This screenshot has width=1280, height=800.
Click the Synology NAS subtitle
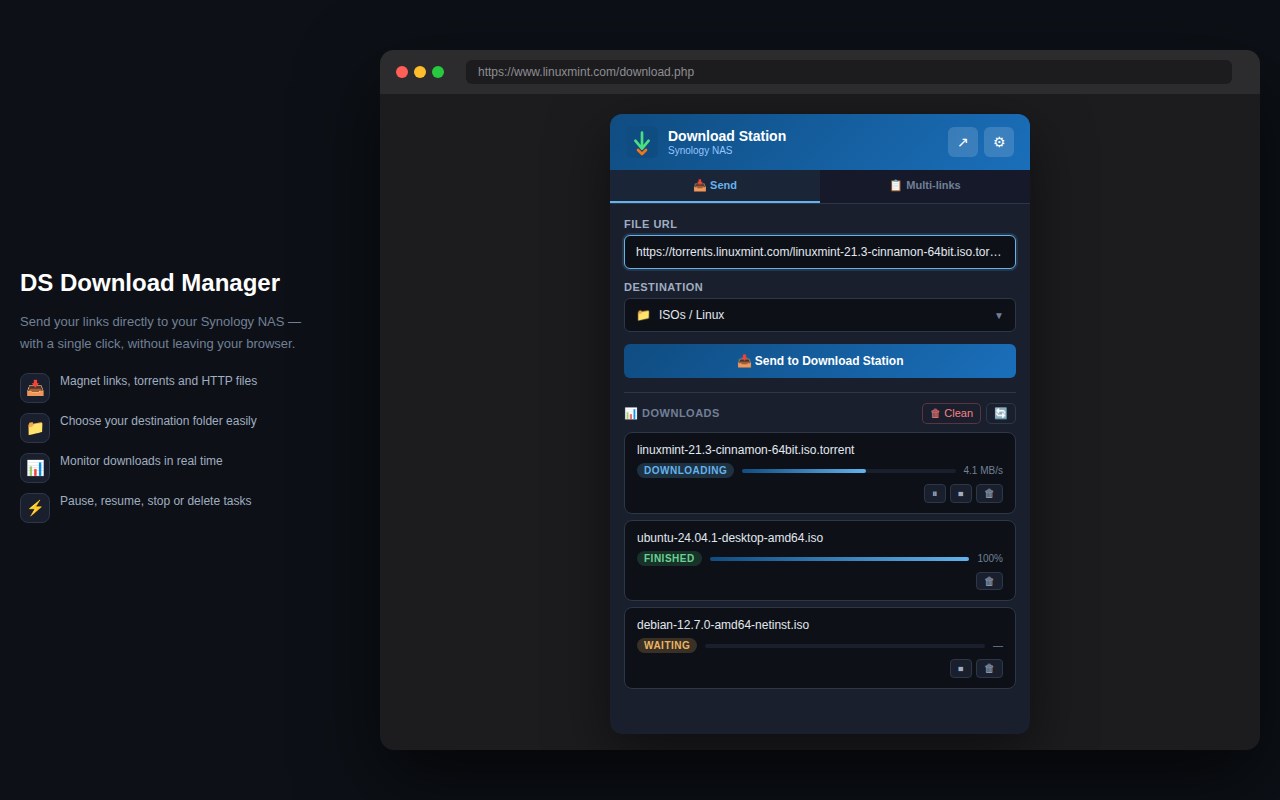(700, 151)
